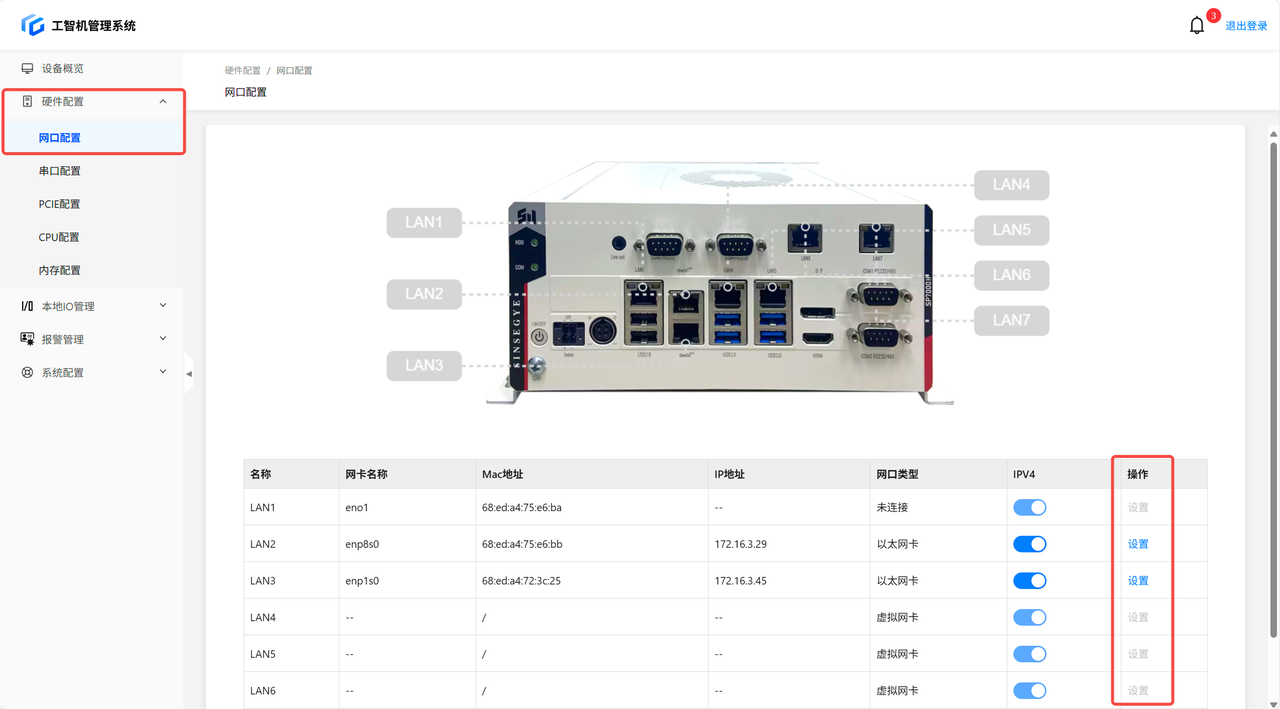This screenshot has height=709, width=1280.
Task: Expand the 本地IO管理 chevron
Action: pyautogui.click(x=163, y=306)
